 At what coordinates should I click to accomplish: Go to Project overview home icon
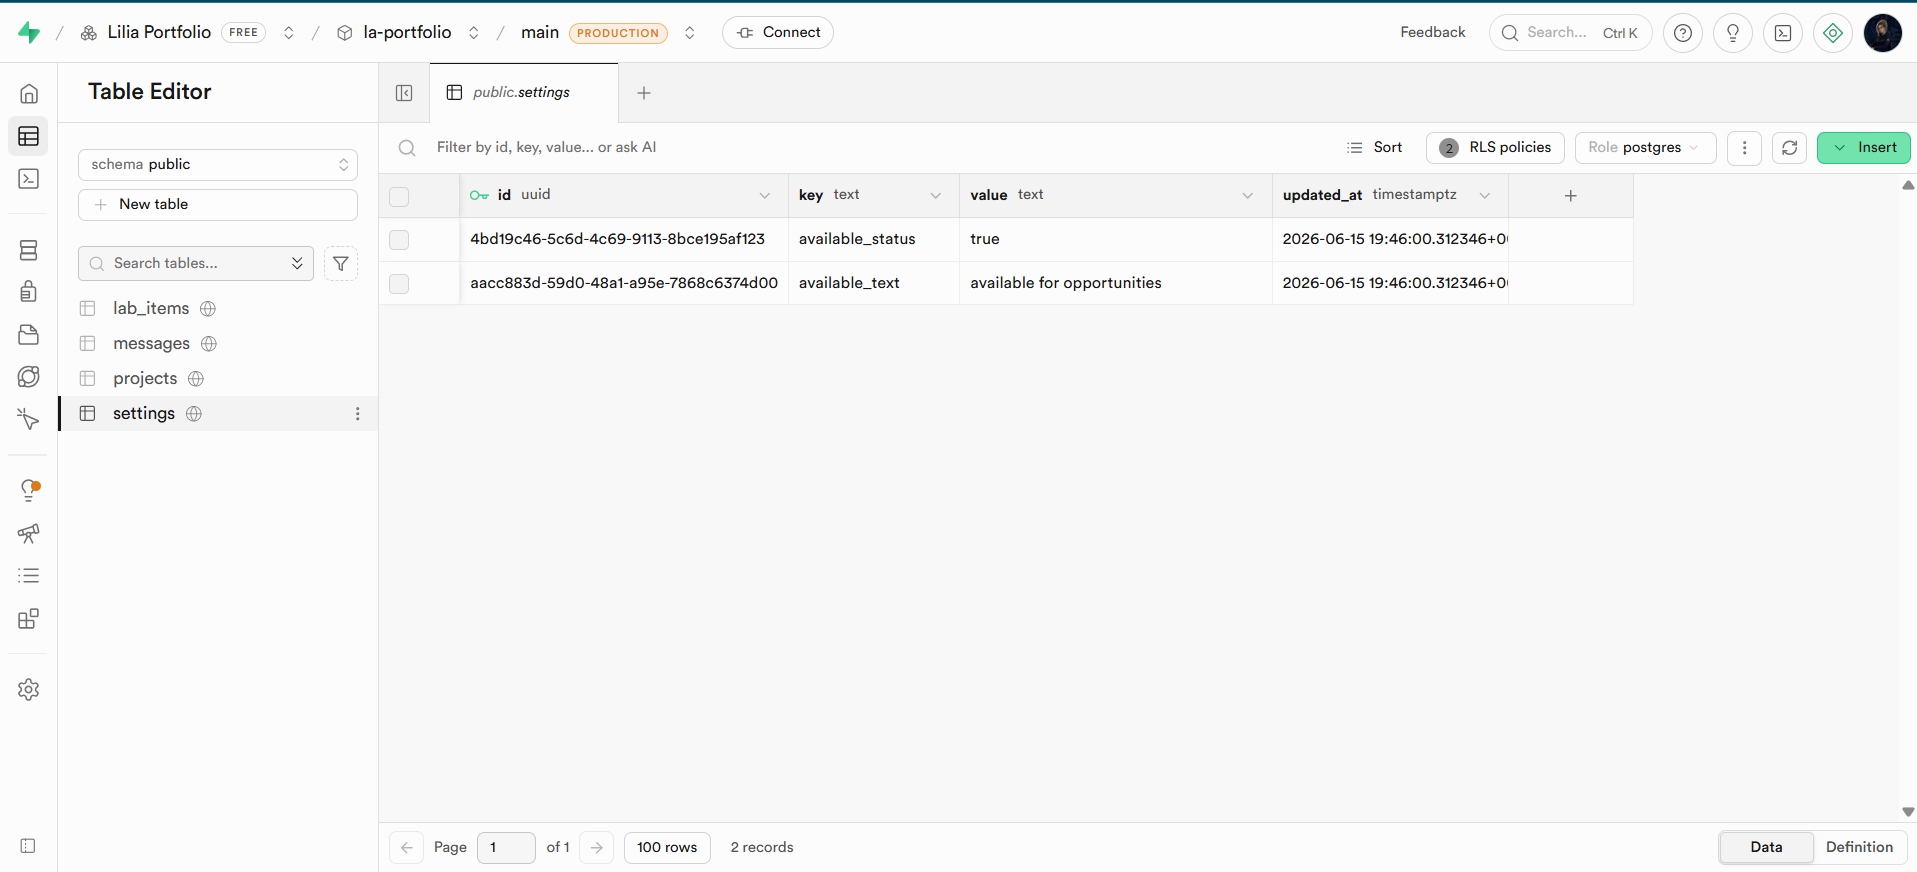(x=29, y=94)
